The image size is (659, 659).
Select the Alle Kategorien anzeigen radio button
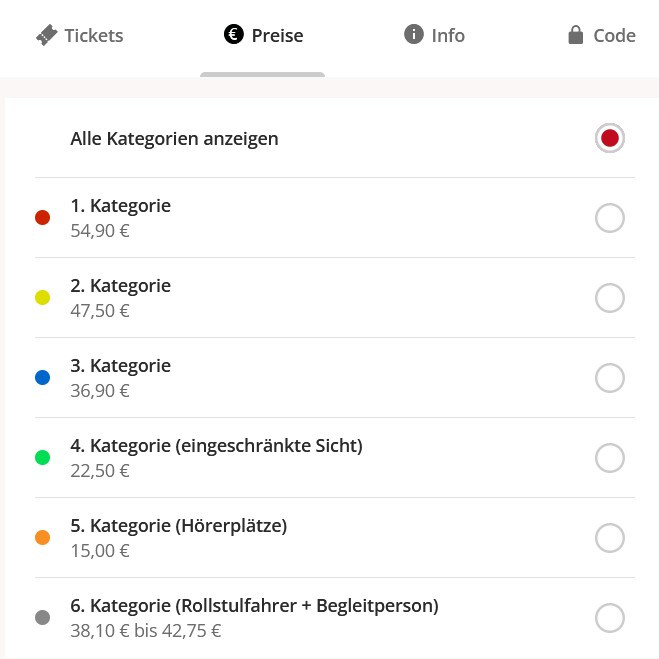click(610, 138)
